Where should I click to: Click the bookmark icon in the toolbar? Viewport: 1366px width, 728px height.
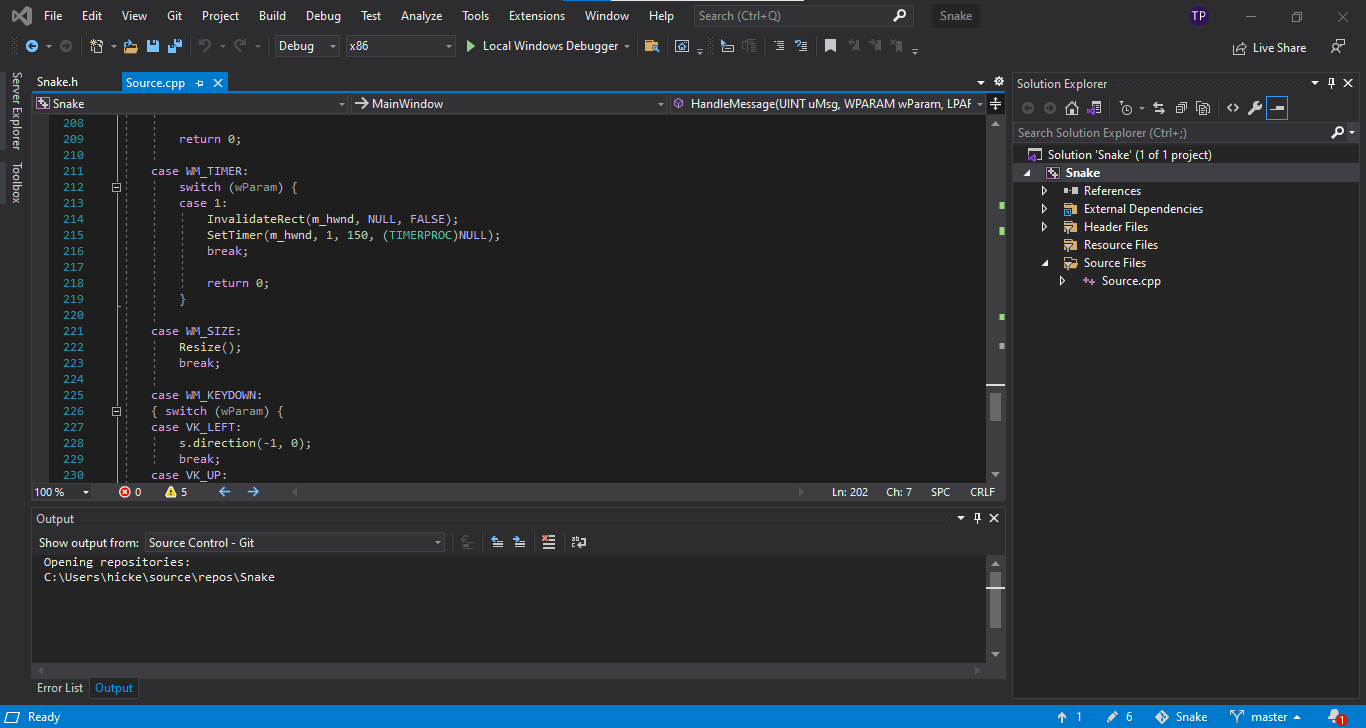830,46
